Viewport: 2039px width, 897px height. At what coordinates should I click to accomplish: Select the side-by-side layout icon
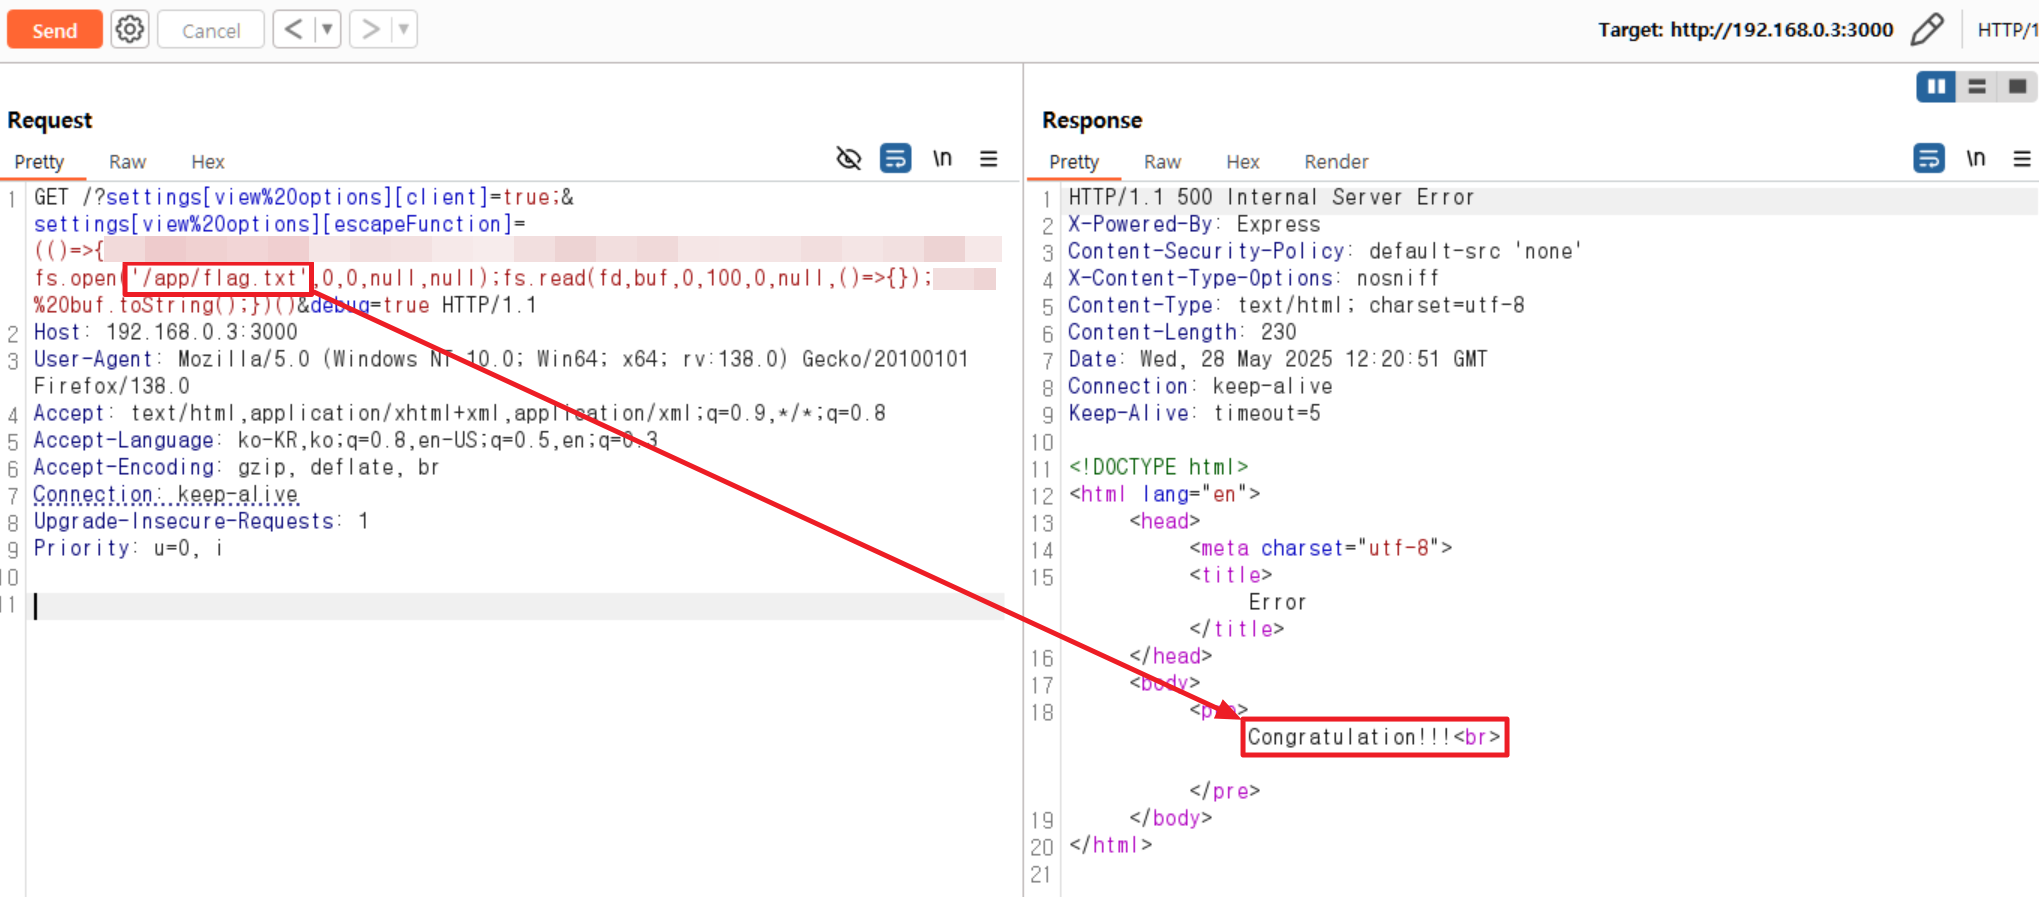pyautogui.click(x=1936, y=87)
